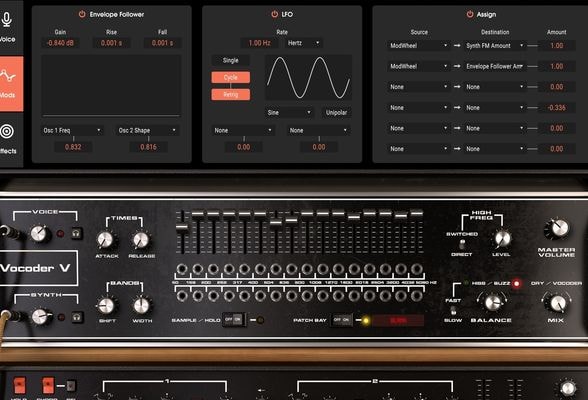Click the yellow Patch Bay indicator LED

click(x=365, y=320)
